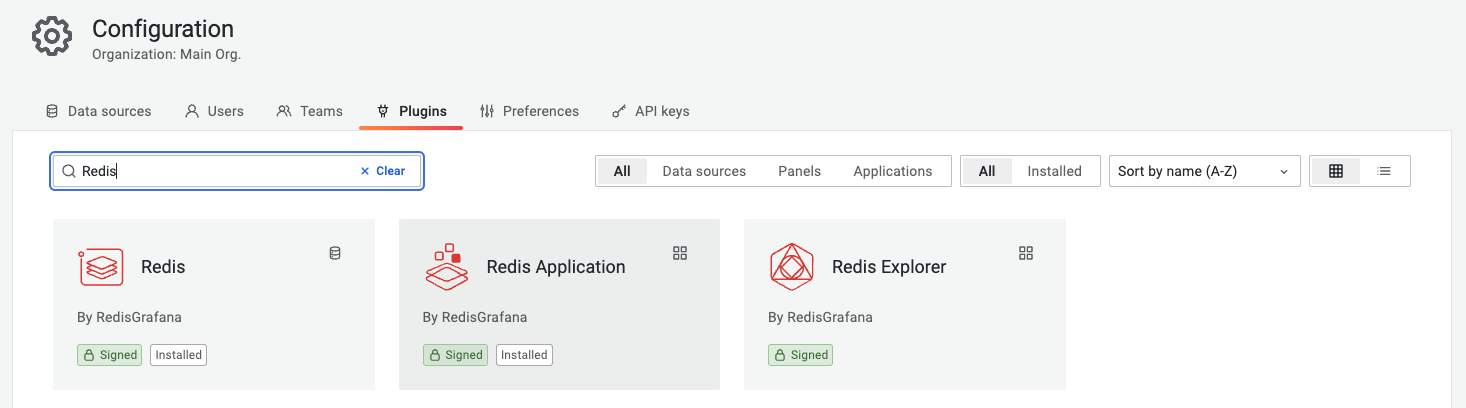Click the Configuration gear icon
1466x408 pixels.
point(52,37)
